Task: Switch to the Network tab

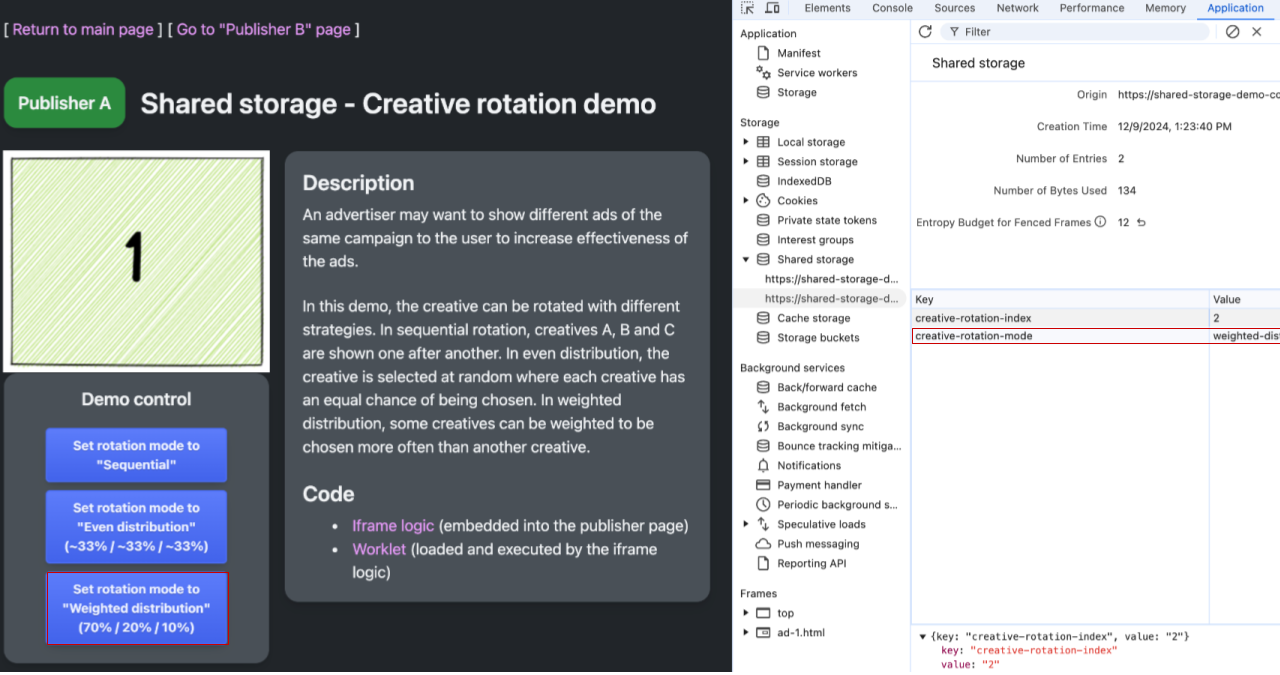Action: pos(1017,8)
